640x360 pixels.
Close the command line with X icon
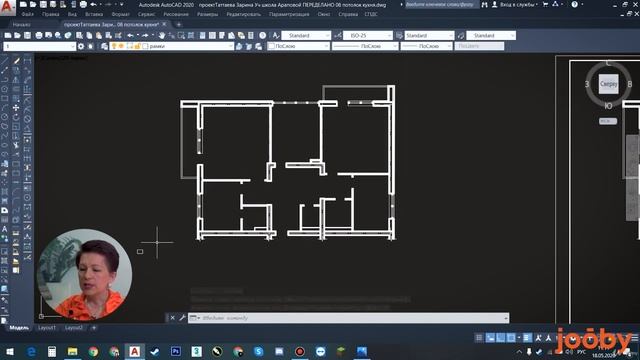(x=173, y=318)
